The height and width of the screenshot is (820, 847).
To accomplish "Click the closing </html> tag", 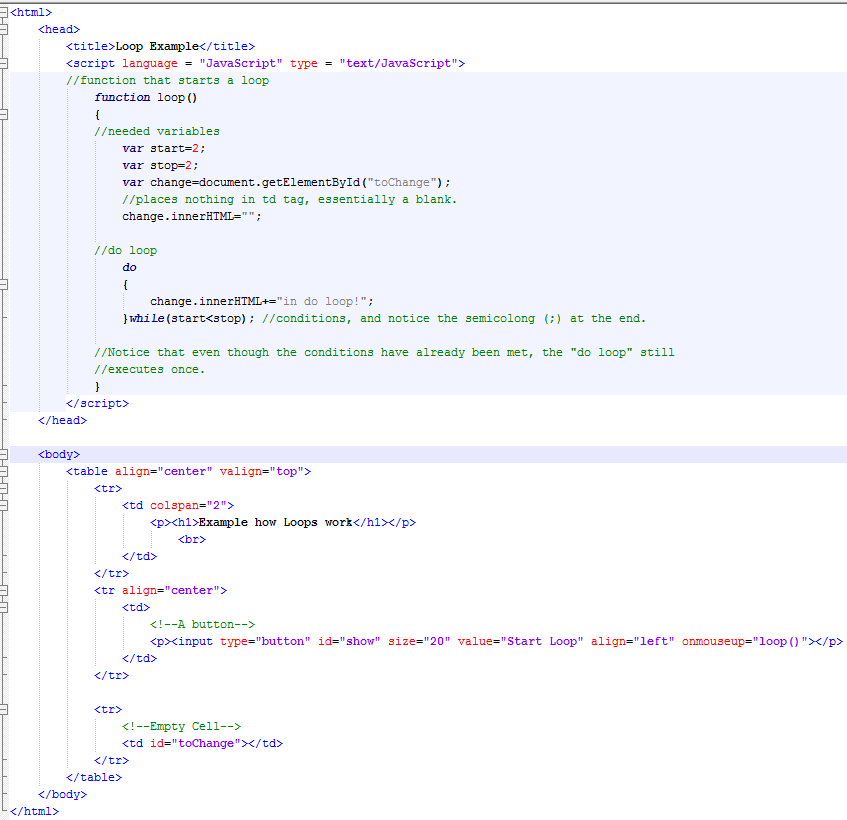I will 34,811.
